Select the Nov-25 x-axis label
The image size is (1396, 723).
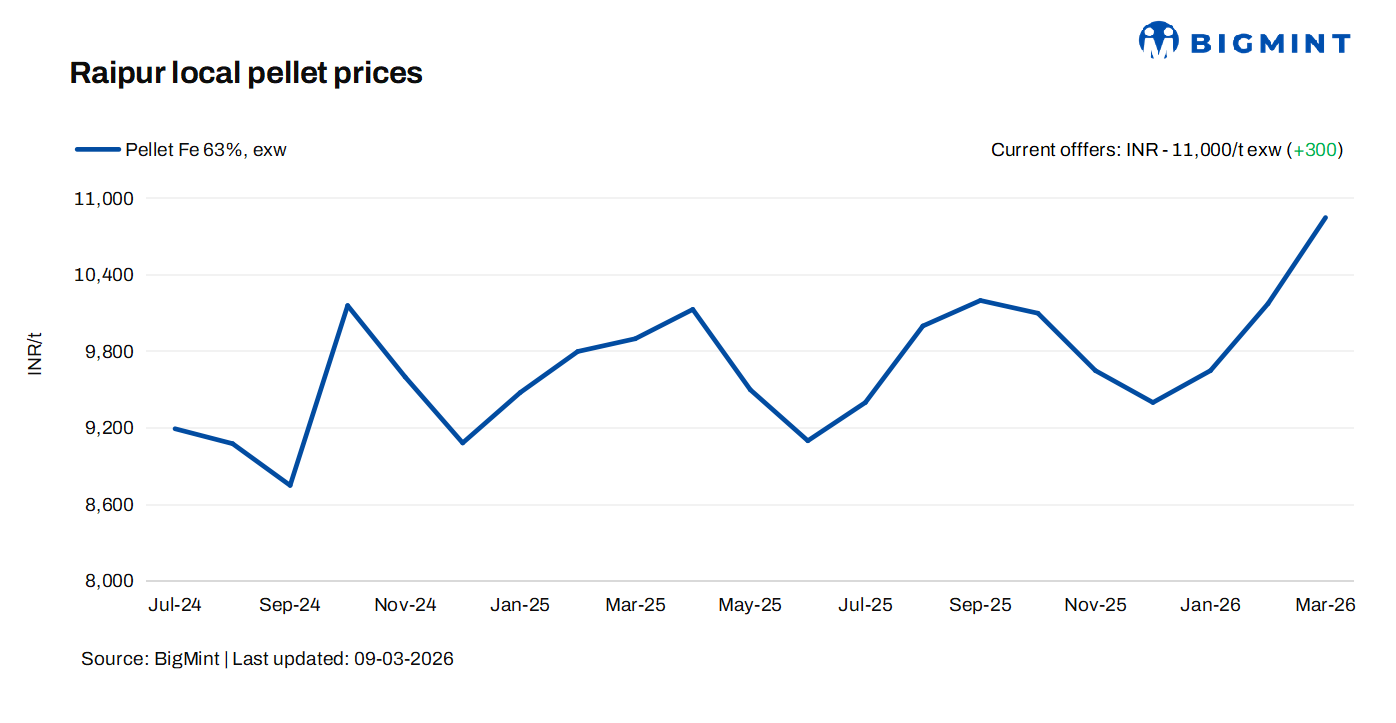click(1095, 605)
